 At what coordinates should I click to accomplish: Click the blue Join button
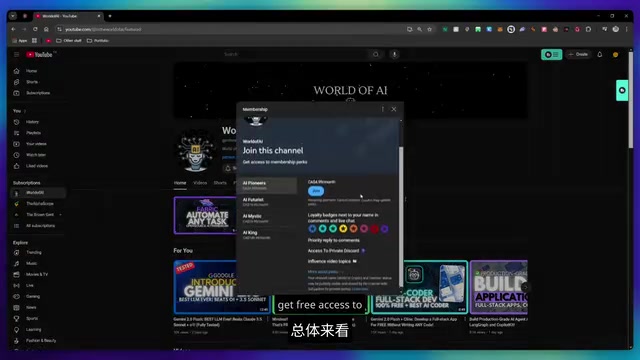316,191
